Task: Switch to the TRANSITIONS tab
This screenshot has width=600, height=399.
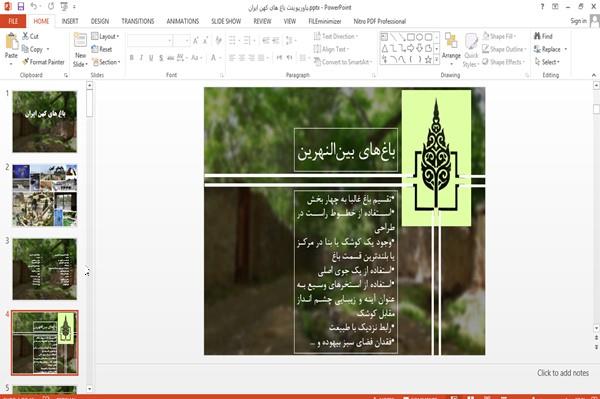Action: coord(138,21)
